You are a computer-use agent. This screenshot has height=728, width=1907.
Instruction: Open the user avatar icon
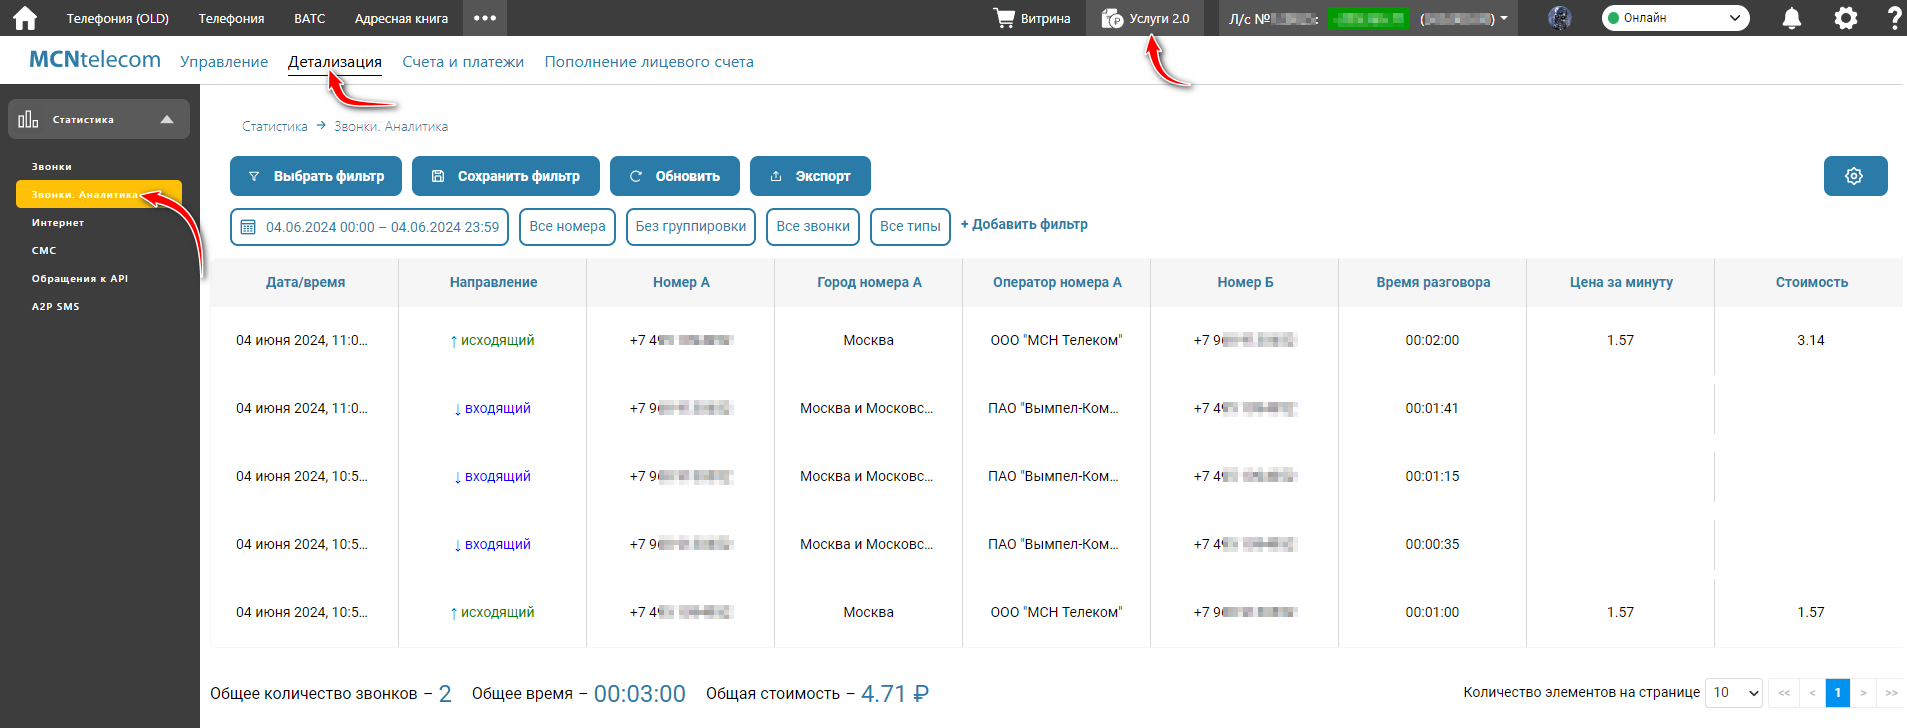1559,18
